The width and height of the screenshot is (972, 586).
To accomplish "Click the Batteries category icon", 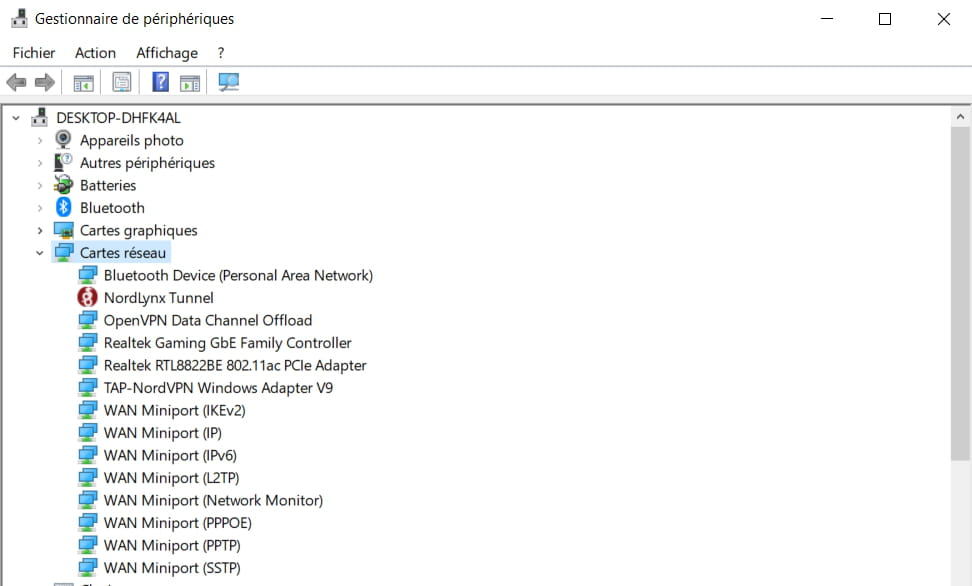I will pos(63,185).
